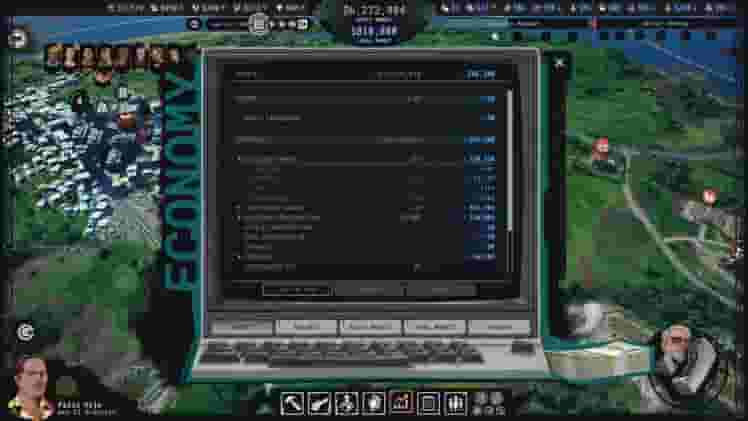The width and height of the screenshot is (748, 421).
Task: Click the bucket-shaped icon in bottom toolbar
Action: pos(374,403)
